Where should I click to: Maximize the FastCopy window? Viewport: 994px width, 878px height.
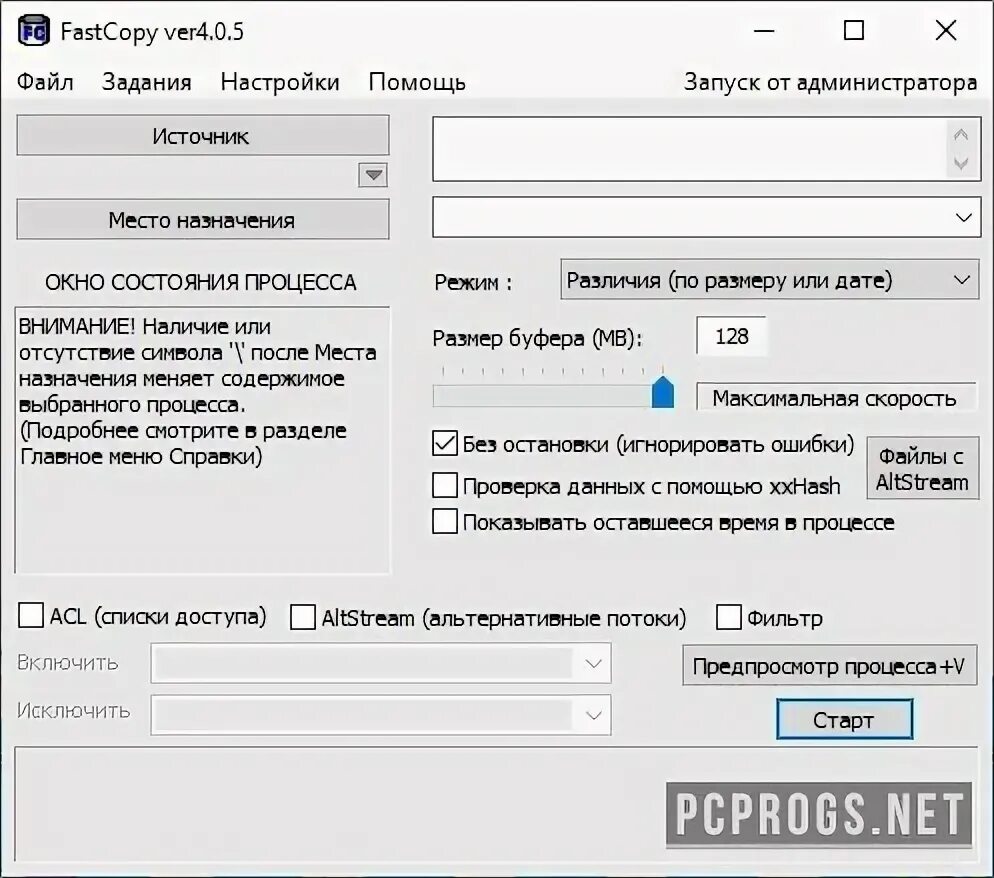point(854,30)
